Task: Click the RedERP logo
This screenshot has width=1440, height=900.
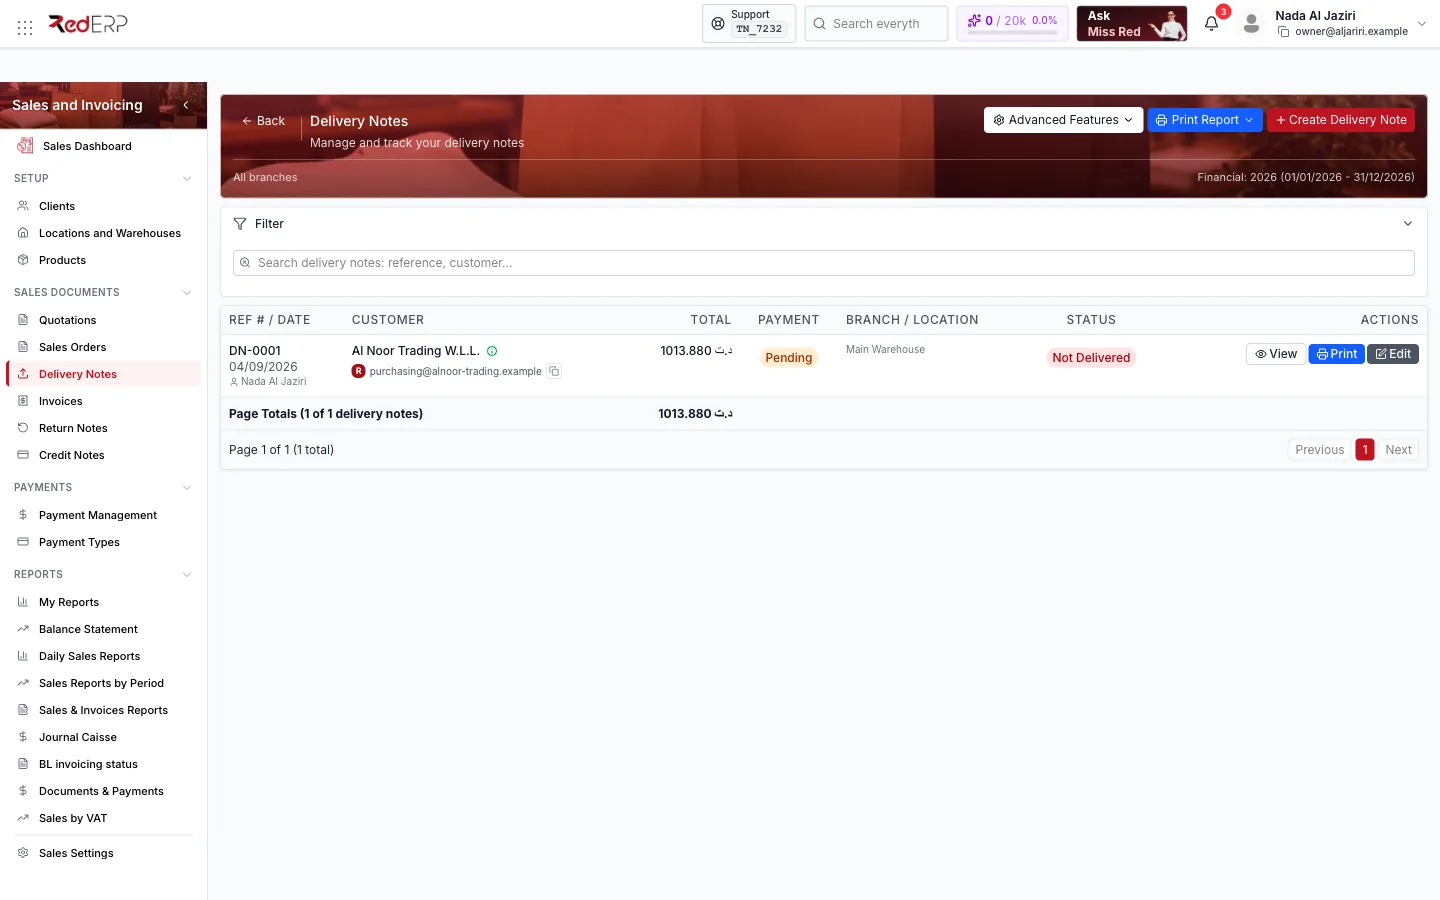Action: tap(88, 24)
